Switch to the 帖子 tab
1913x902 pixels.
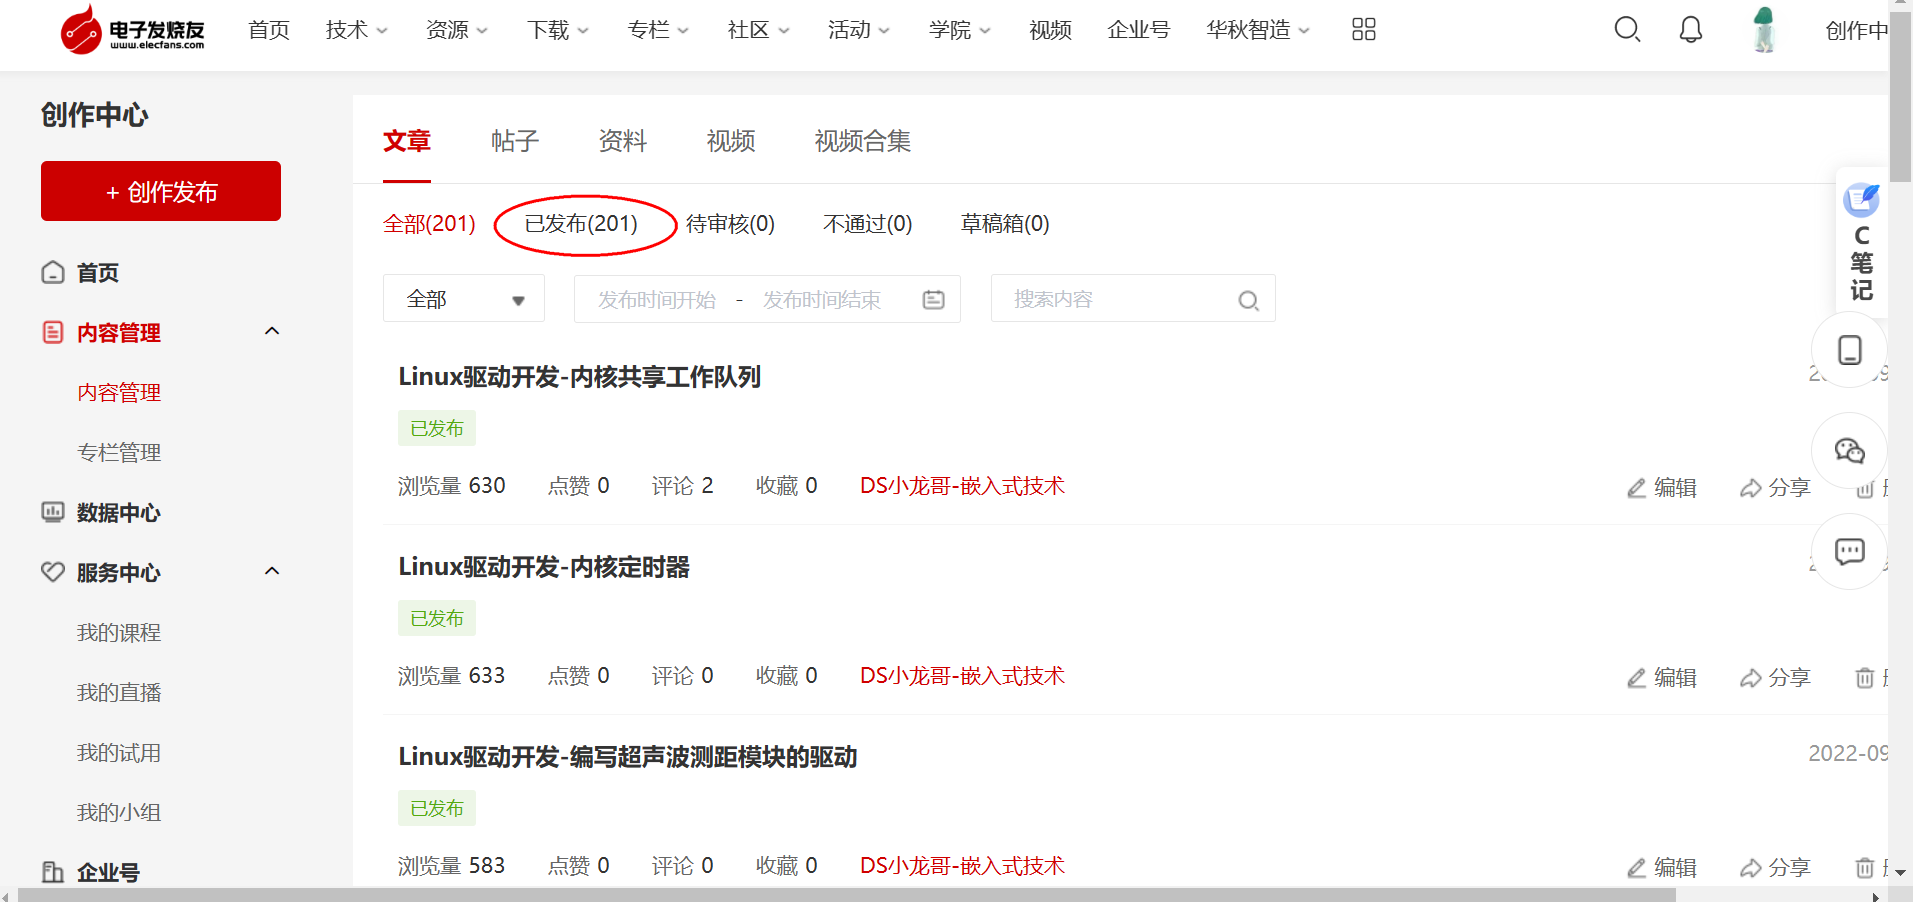tap(515, 141)
